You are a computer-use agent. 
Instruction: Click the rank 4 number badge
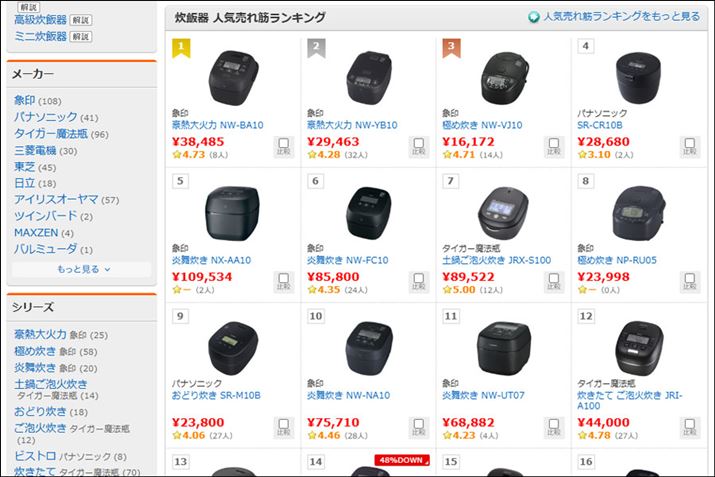click(x=586, y=46)
